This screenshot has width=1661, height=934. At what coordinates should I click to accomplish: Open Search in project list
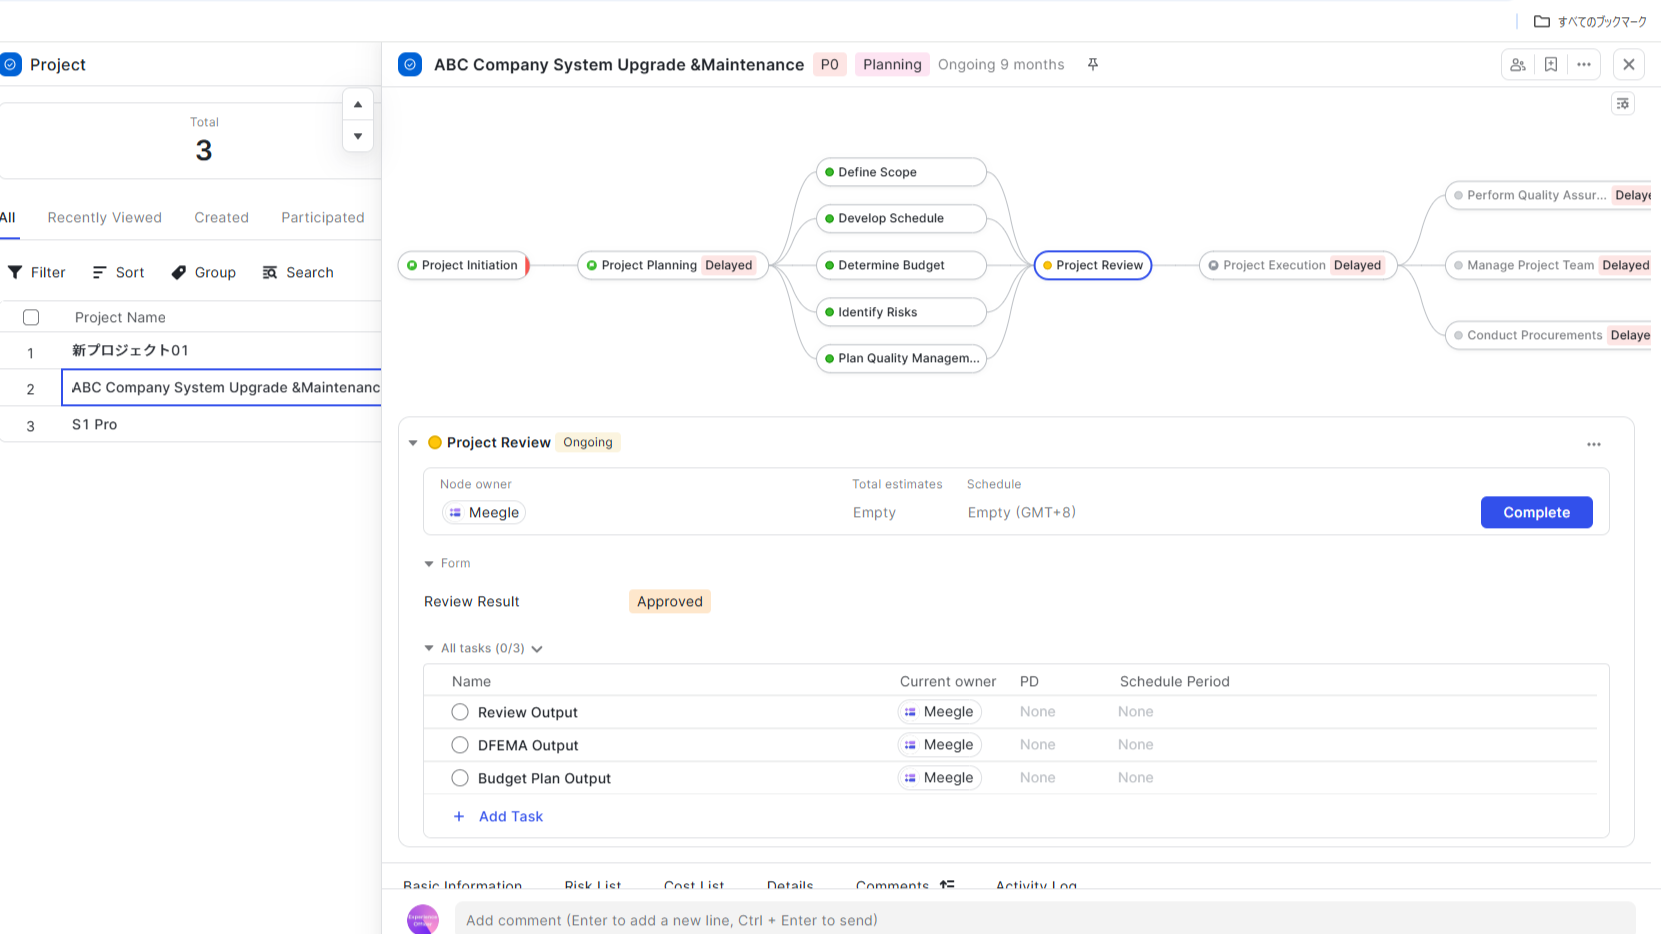[298, 272]
